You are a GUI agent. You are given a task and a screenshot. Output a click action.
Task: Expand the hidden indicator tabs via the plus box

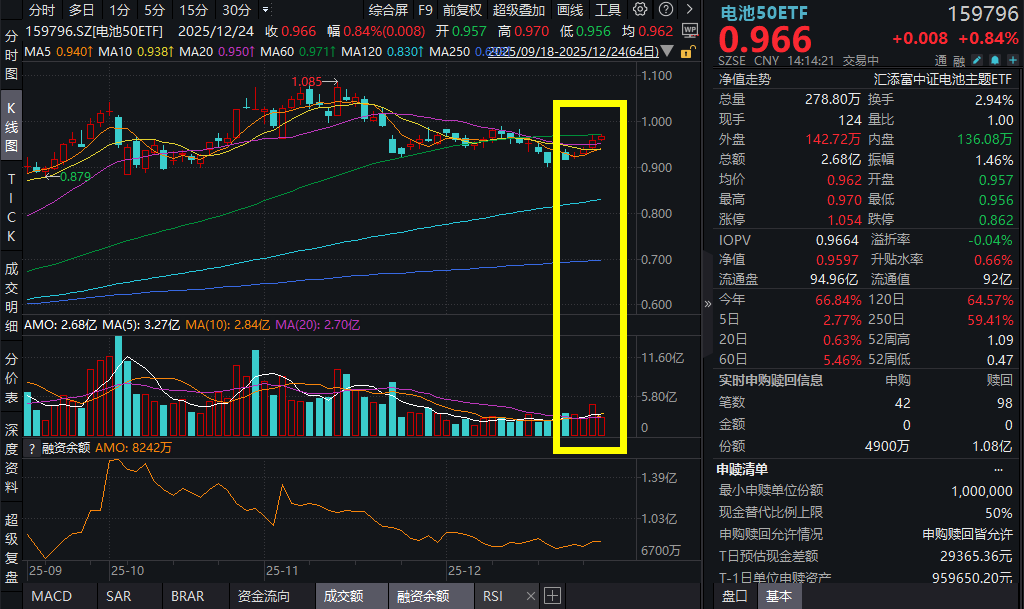click(x=553, y=596)
